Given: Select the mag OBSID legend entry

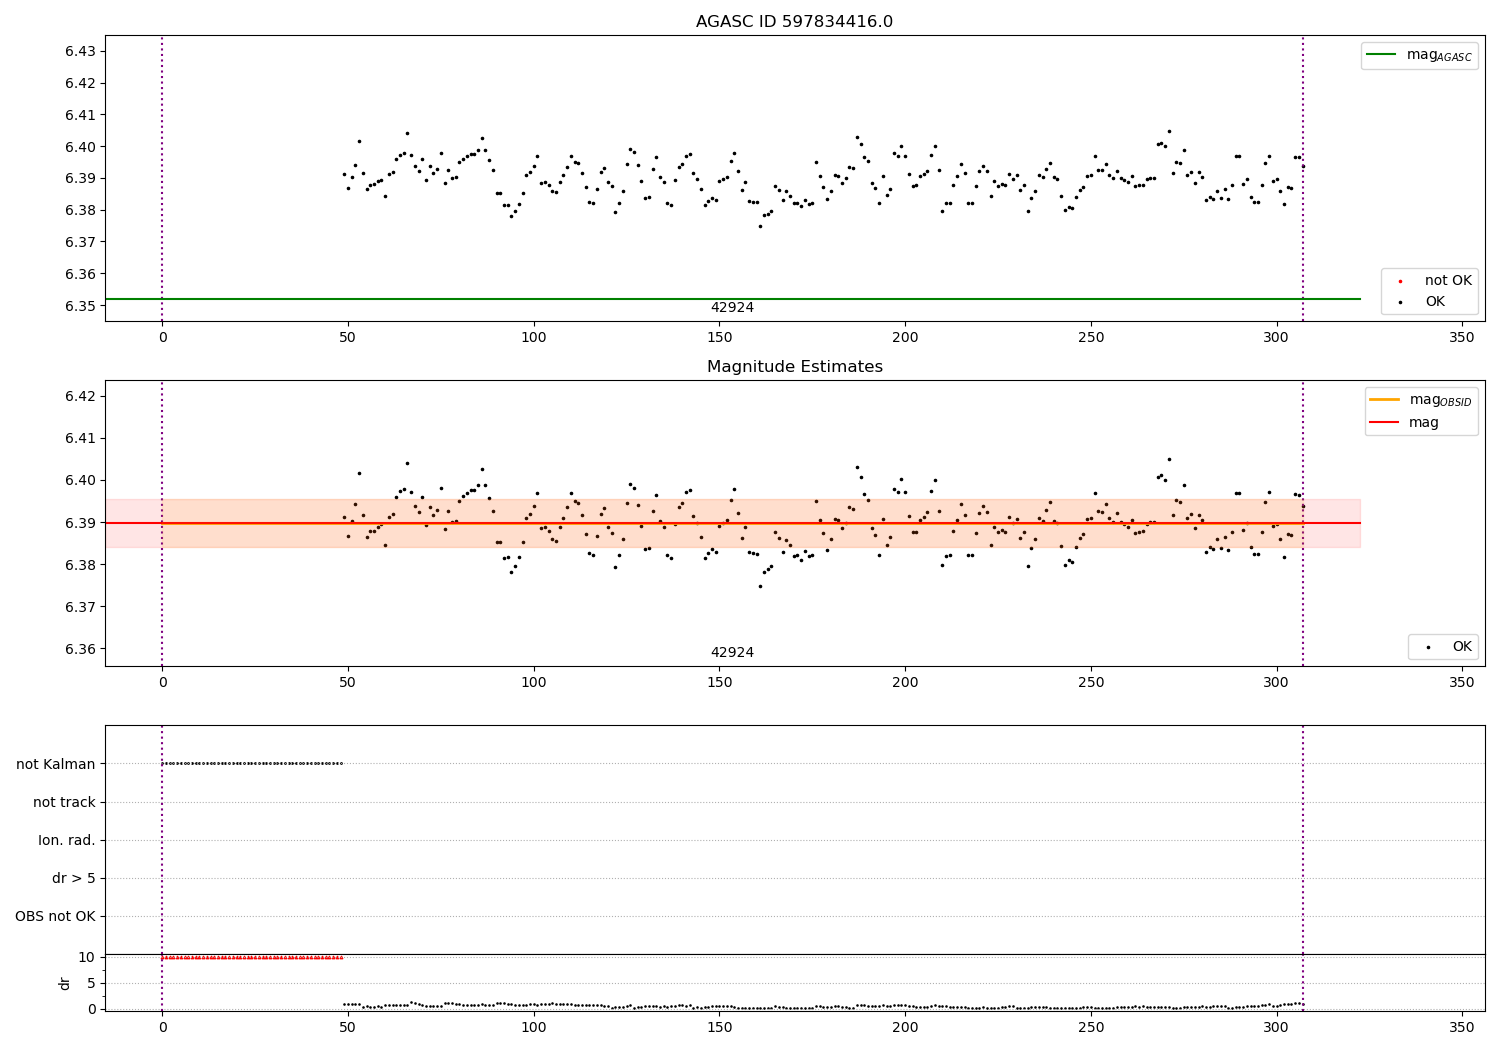Looking at the screenshot, I should click(x=1420, y=400).
